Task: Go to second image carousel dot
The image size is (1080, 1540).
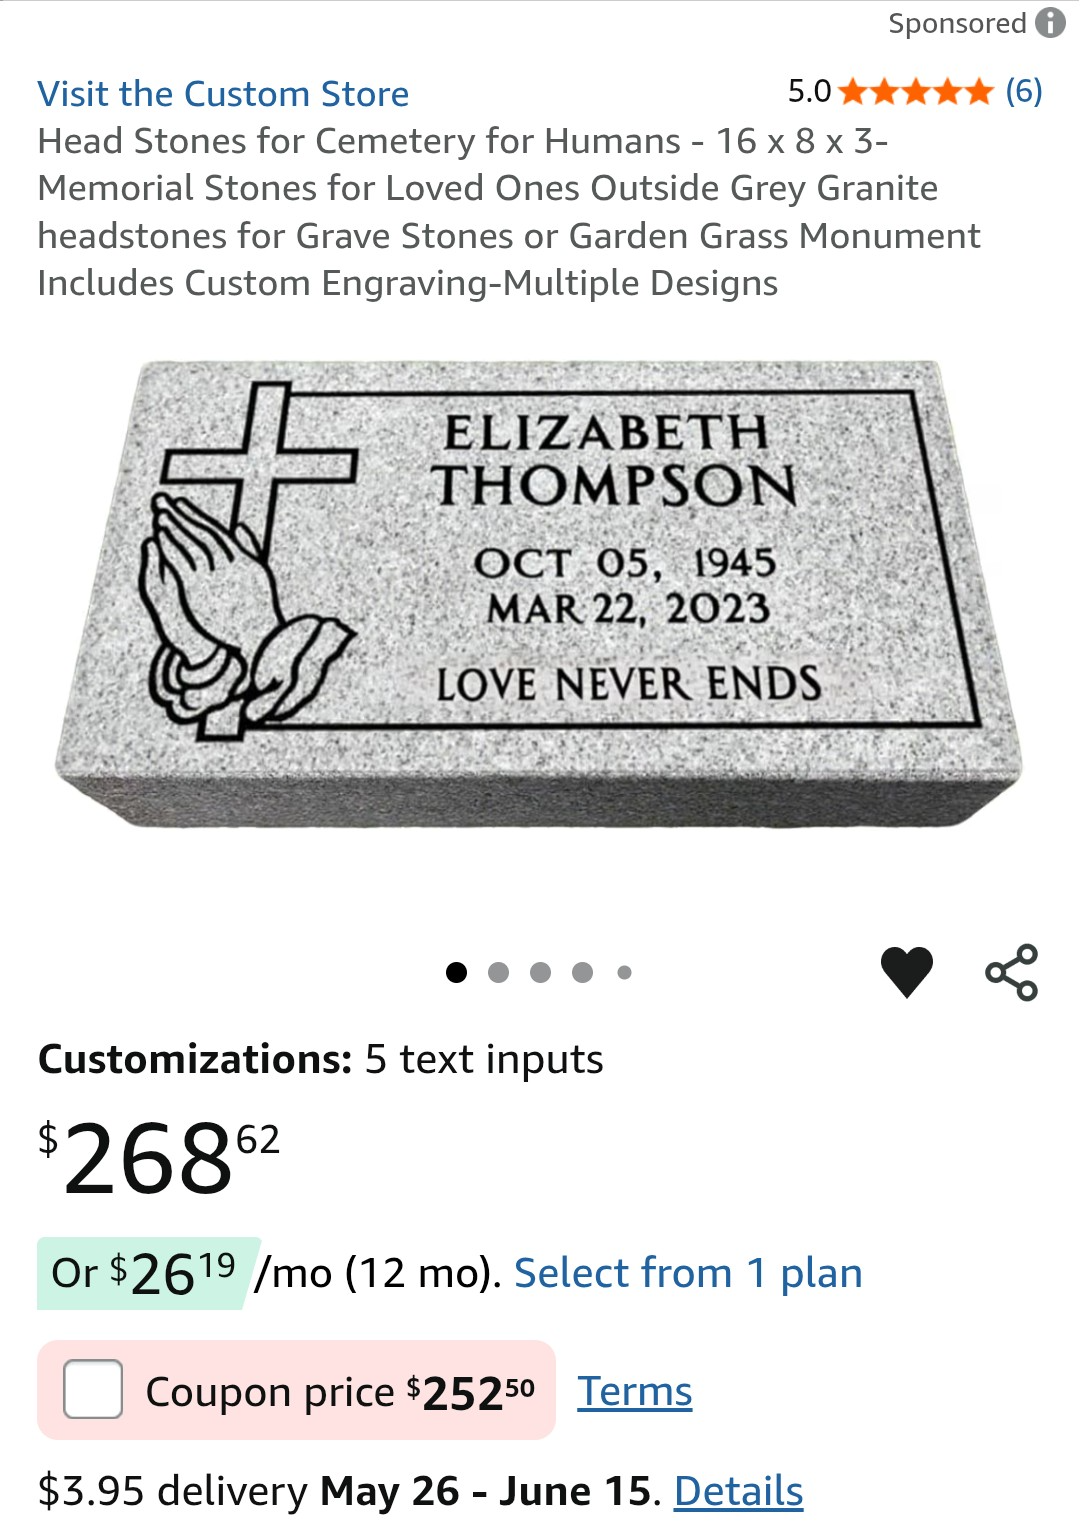Action: coord(499,972)
